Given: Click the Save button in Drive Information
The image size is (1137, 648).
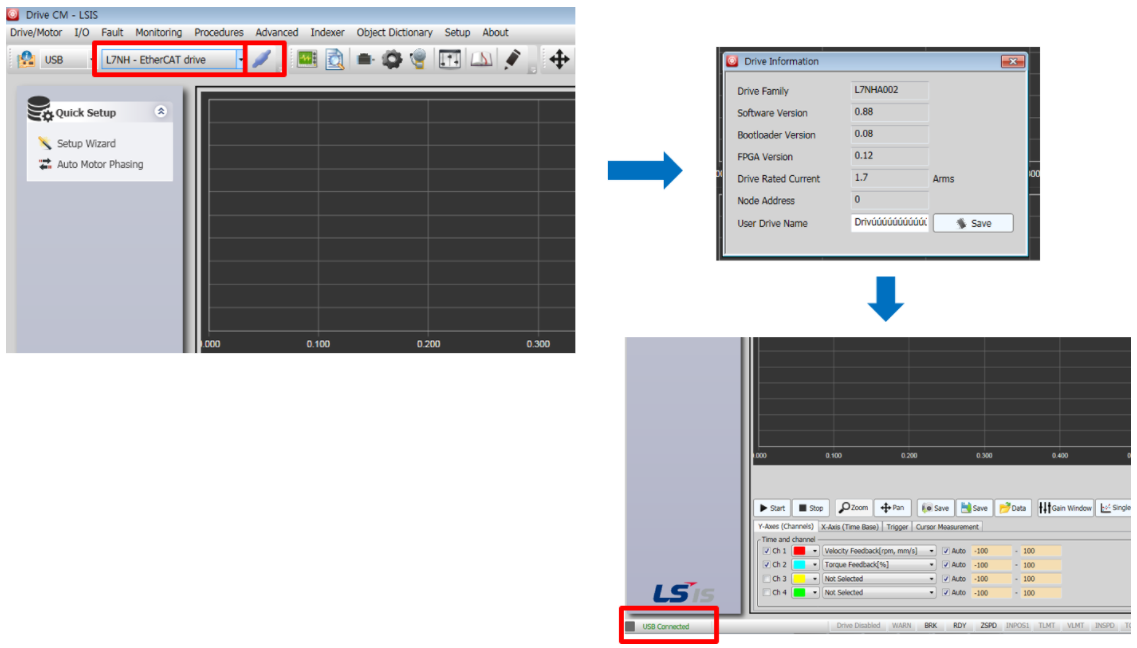Looking at the screenshot, I should point(972,223).
